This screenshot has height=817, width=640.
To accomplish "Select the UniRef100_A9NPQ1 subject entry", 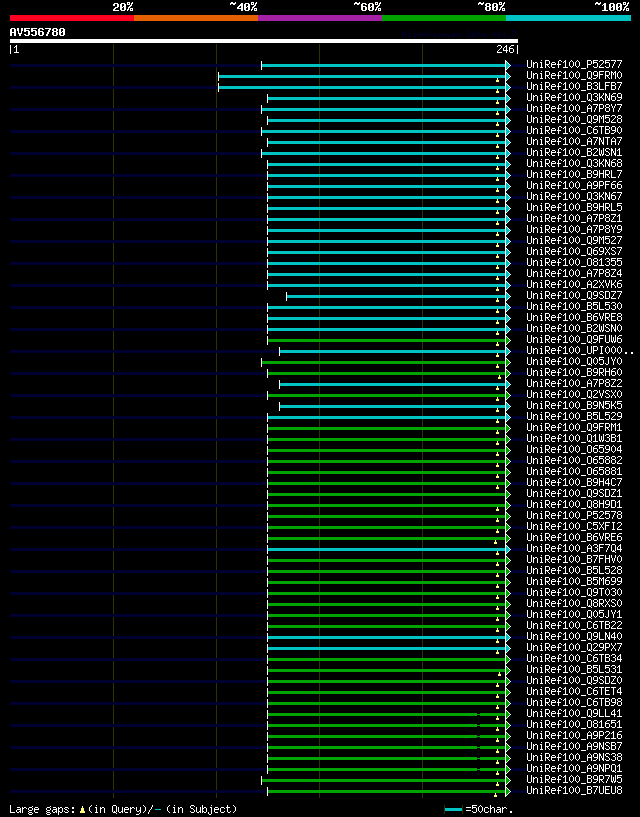I will [574, 769].
